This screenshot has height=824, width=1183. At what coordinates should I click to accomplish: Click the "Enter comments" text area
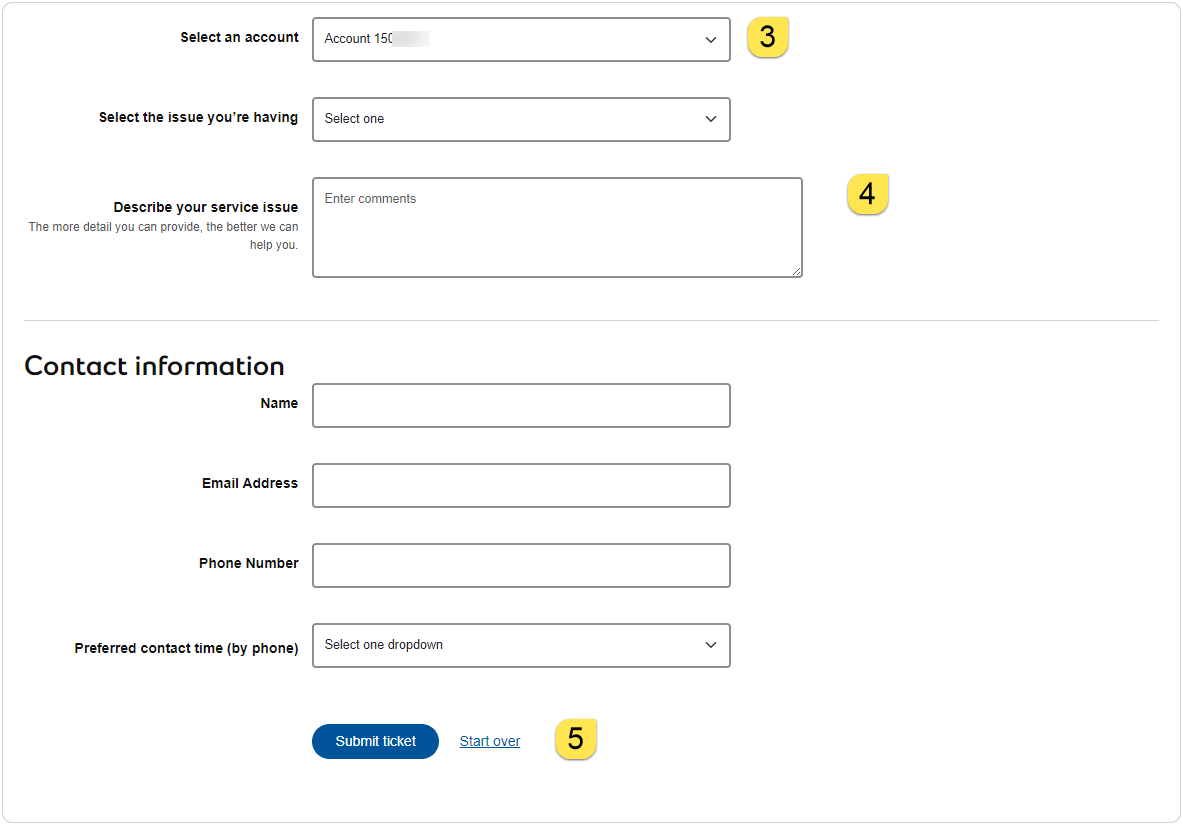pos(557,227)
